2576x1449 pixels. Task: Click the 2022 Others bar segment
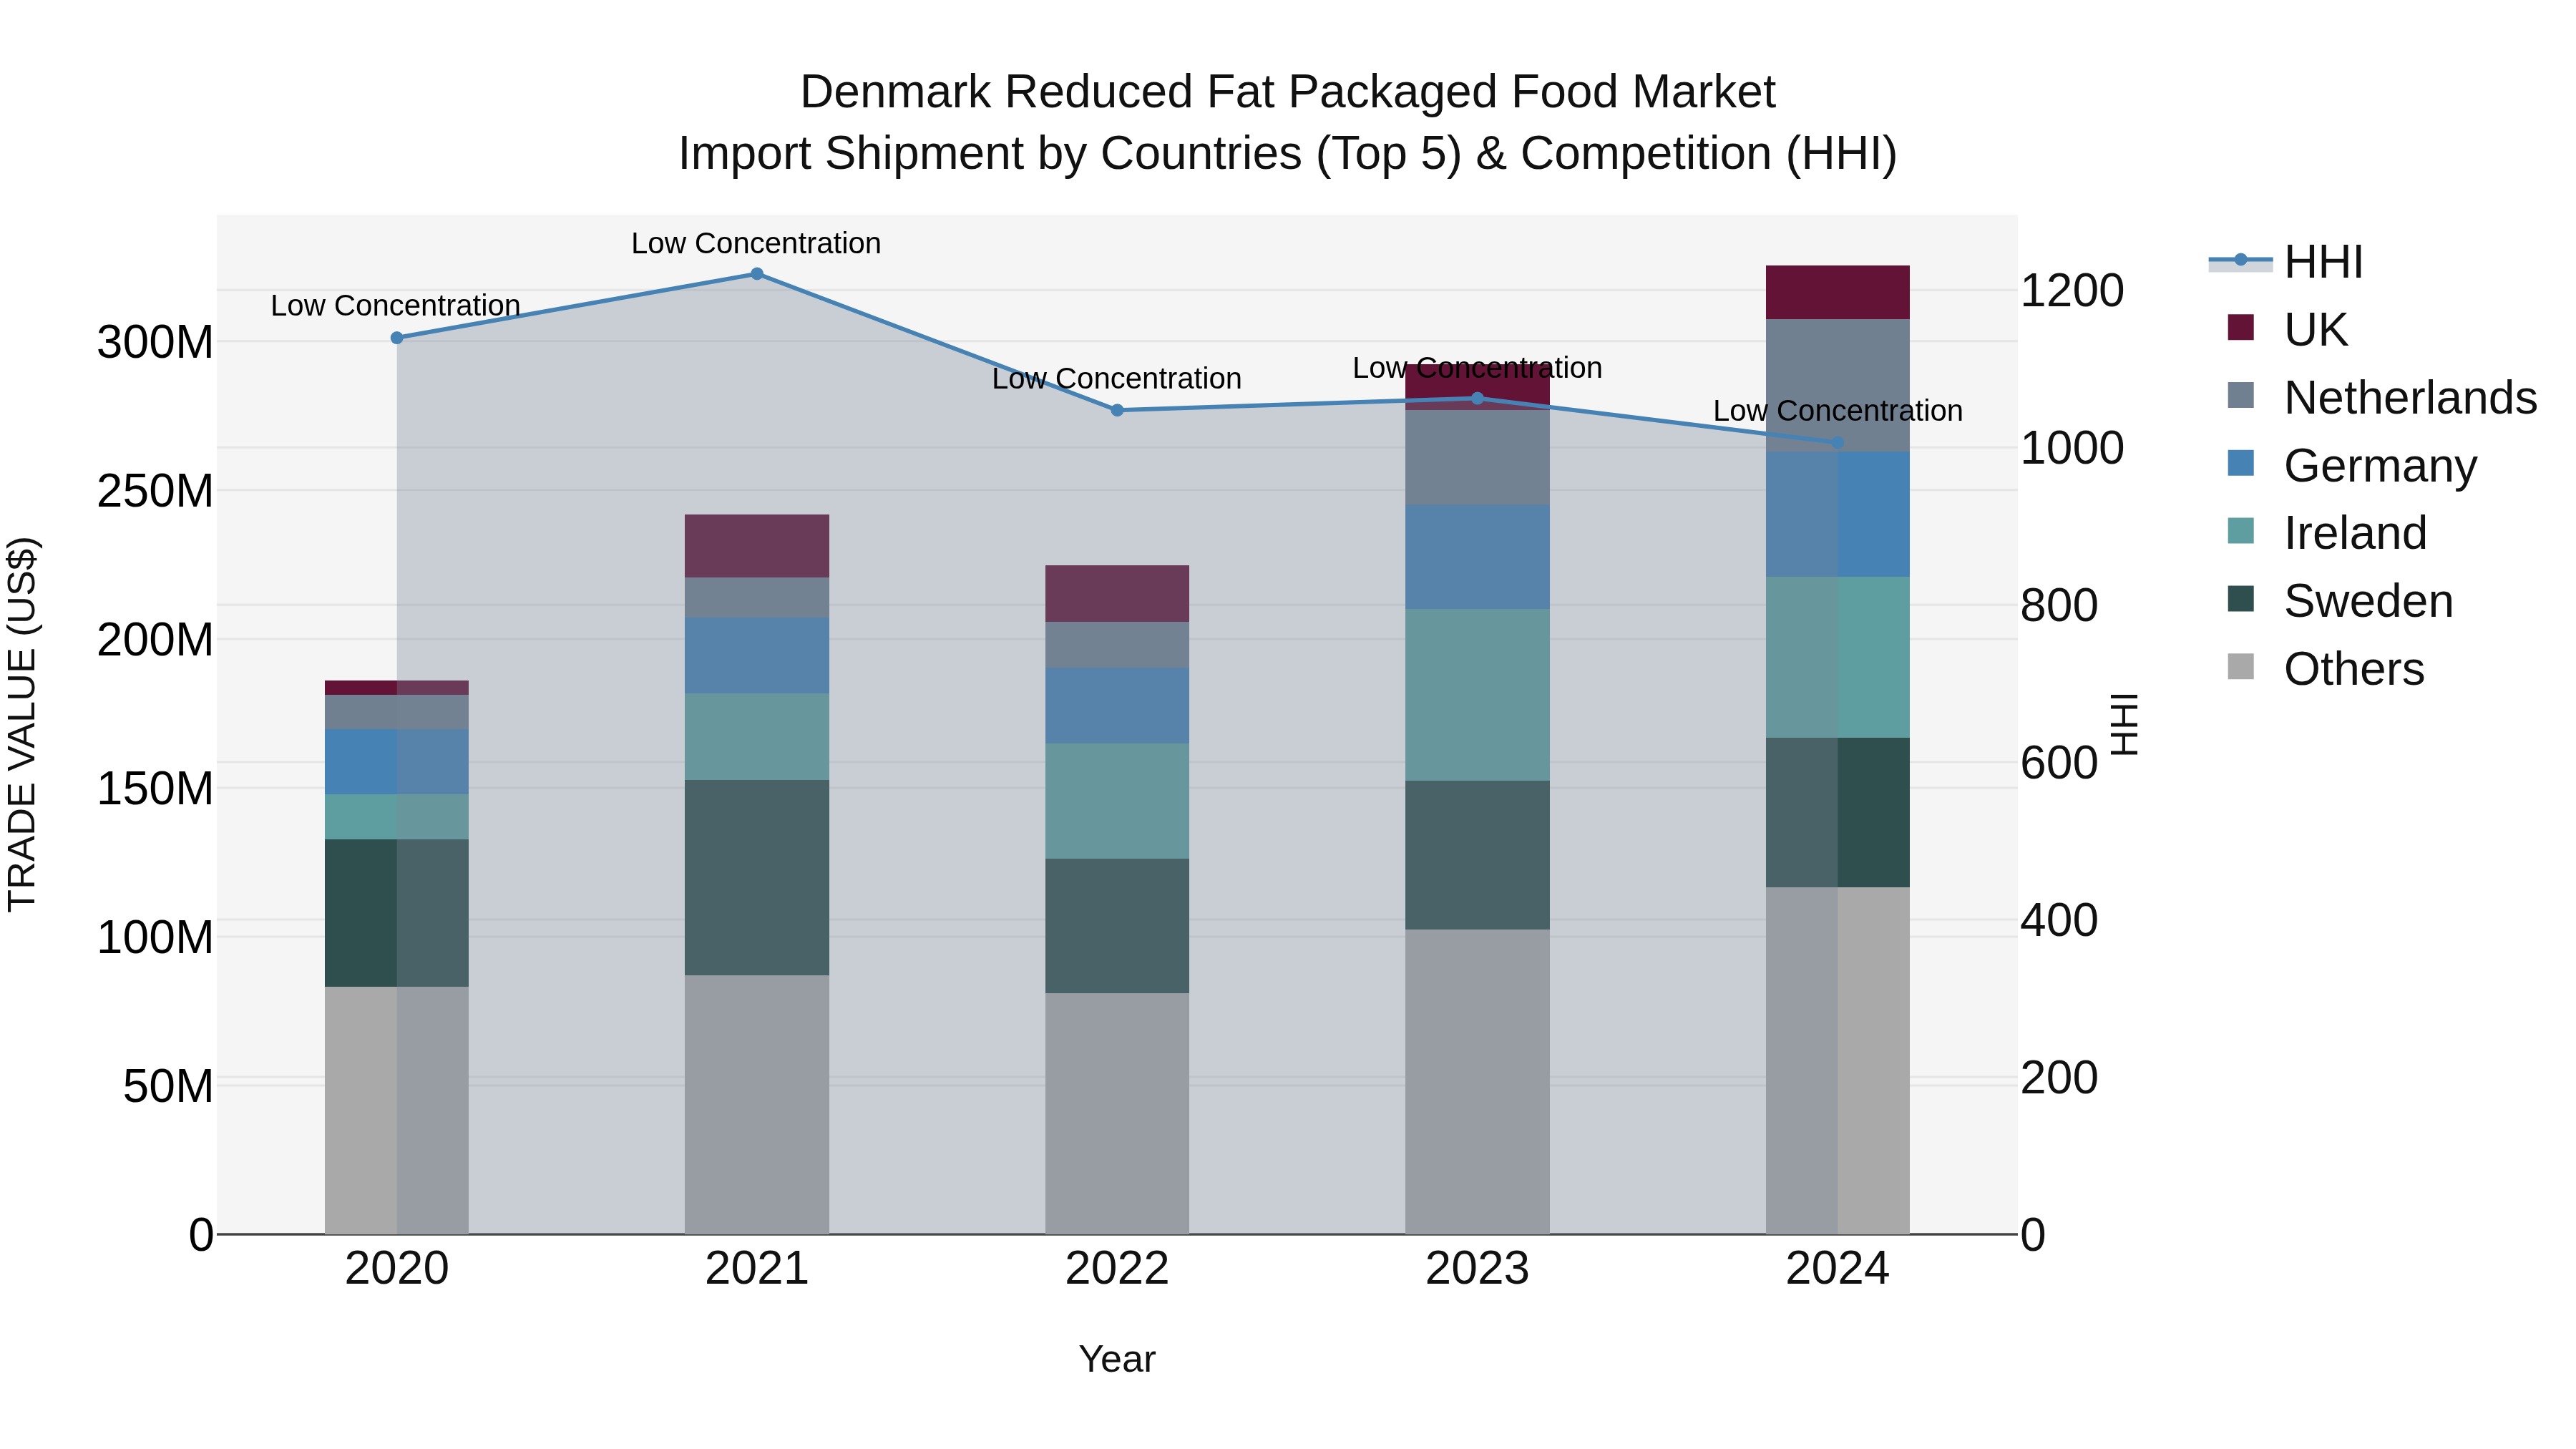pos(1117,1114)
